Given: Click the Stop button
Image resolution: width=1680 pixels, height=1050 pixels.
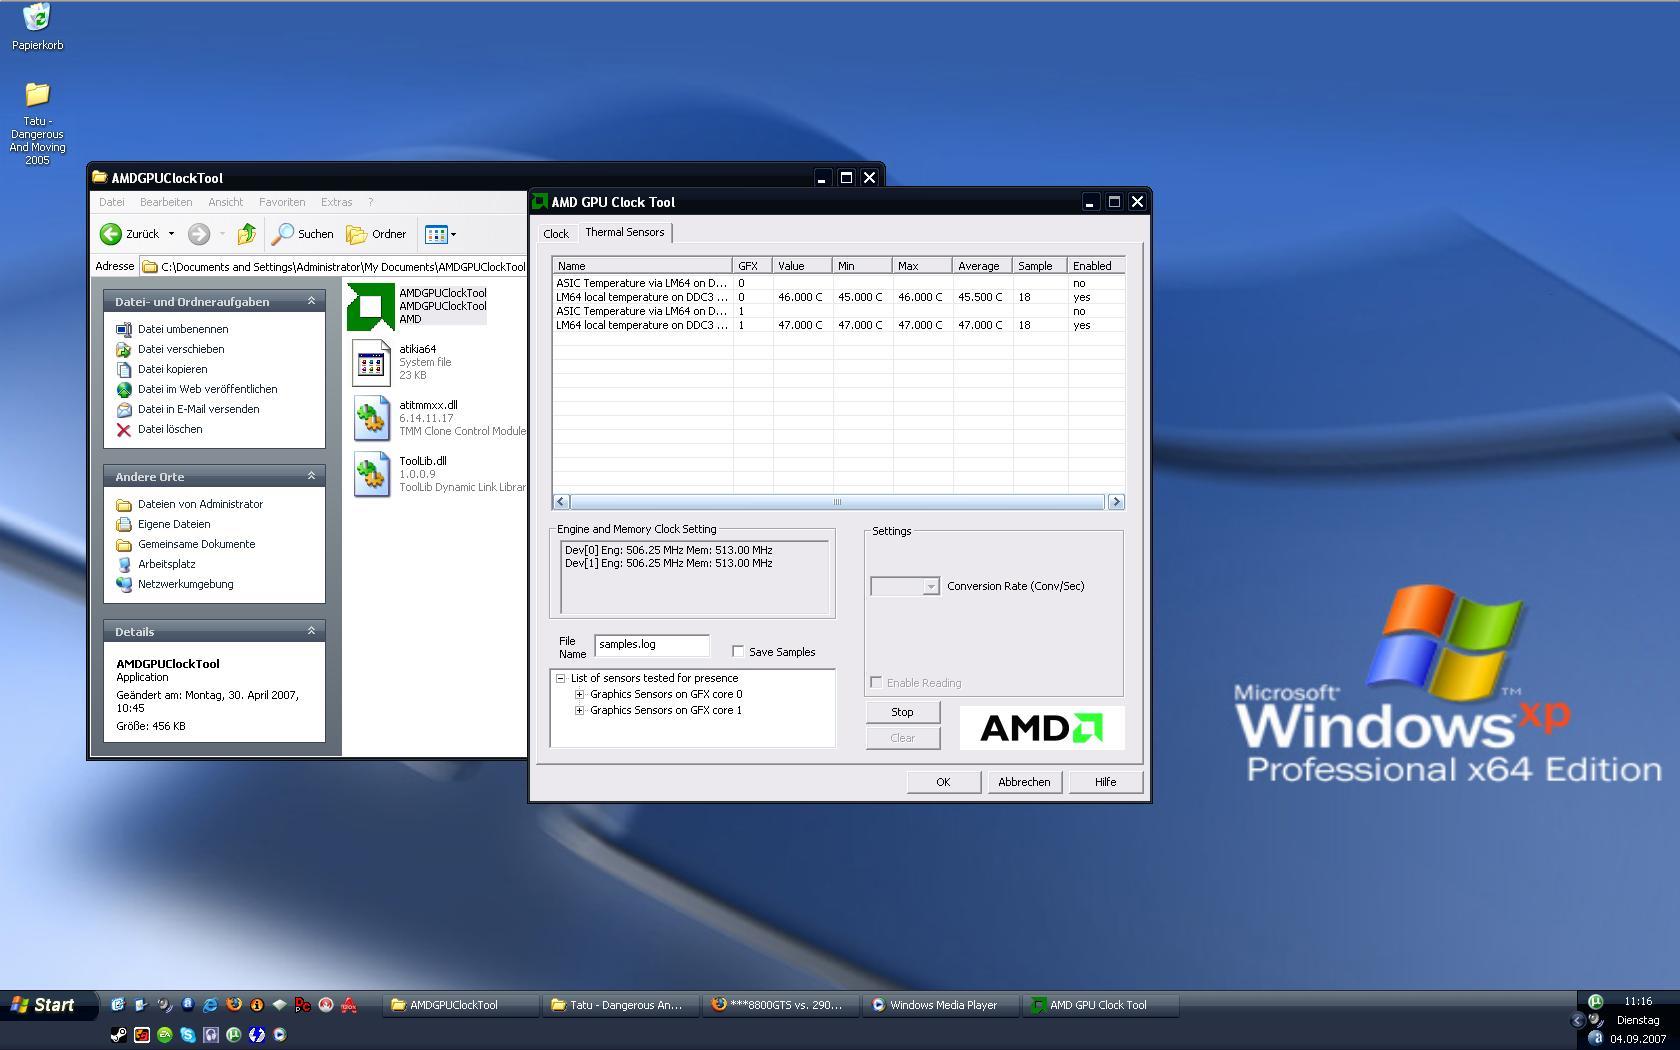Looking at the screenshot, I should 903,712.
